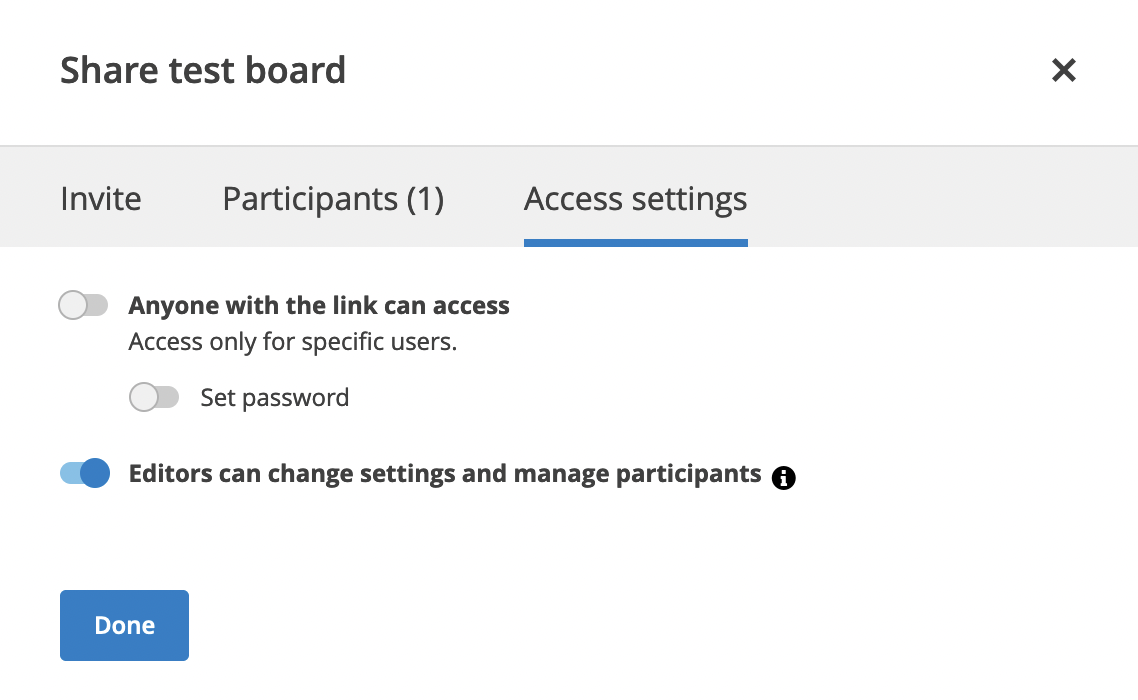
Task: Disable the Editors can change settings switch
Action: (x=85, y=473)
